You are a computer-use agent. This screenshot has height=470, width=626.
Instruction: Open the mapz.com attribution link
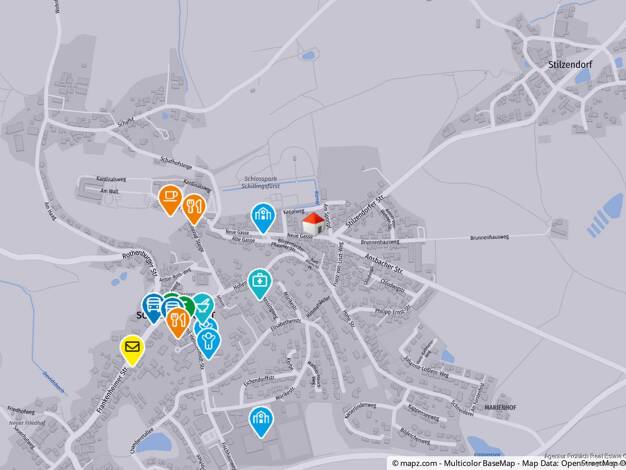[414, 463]
